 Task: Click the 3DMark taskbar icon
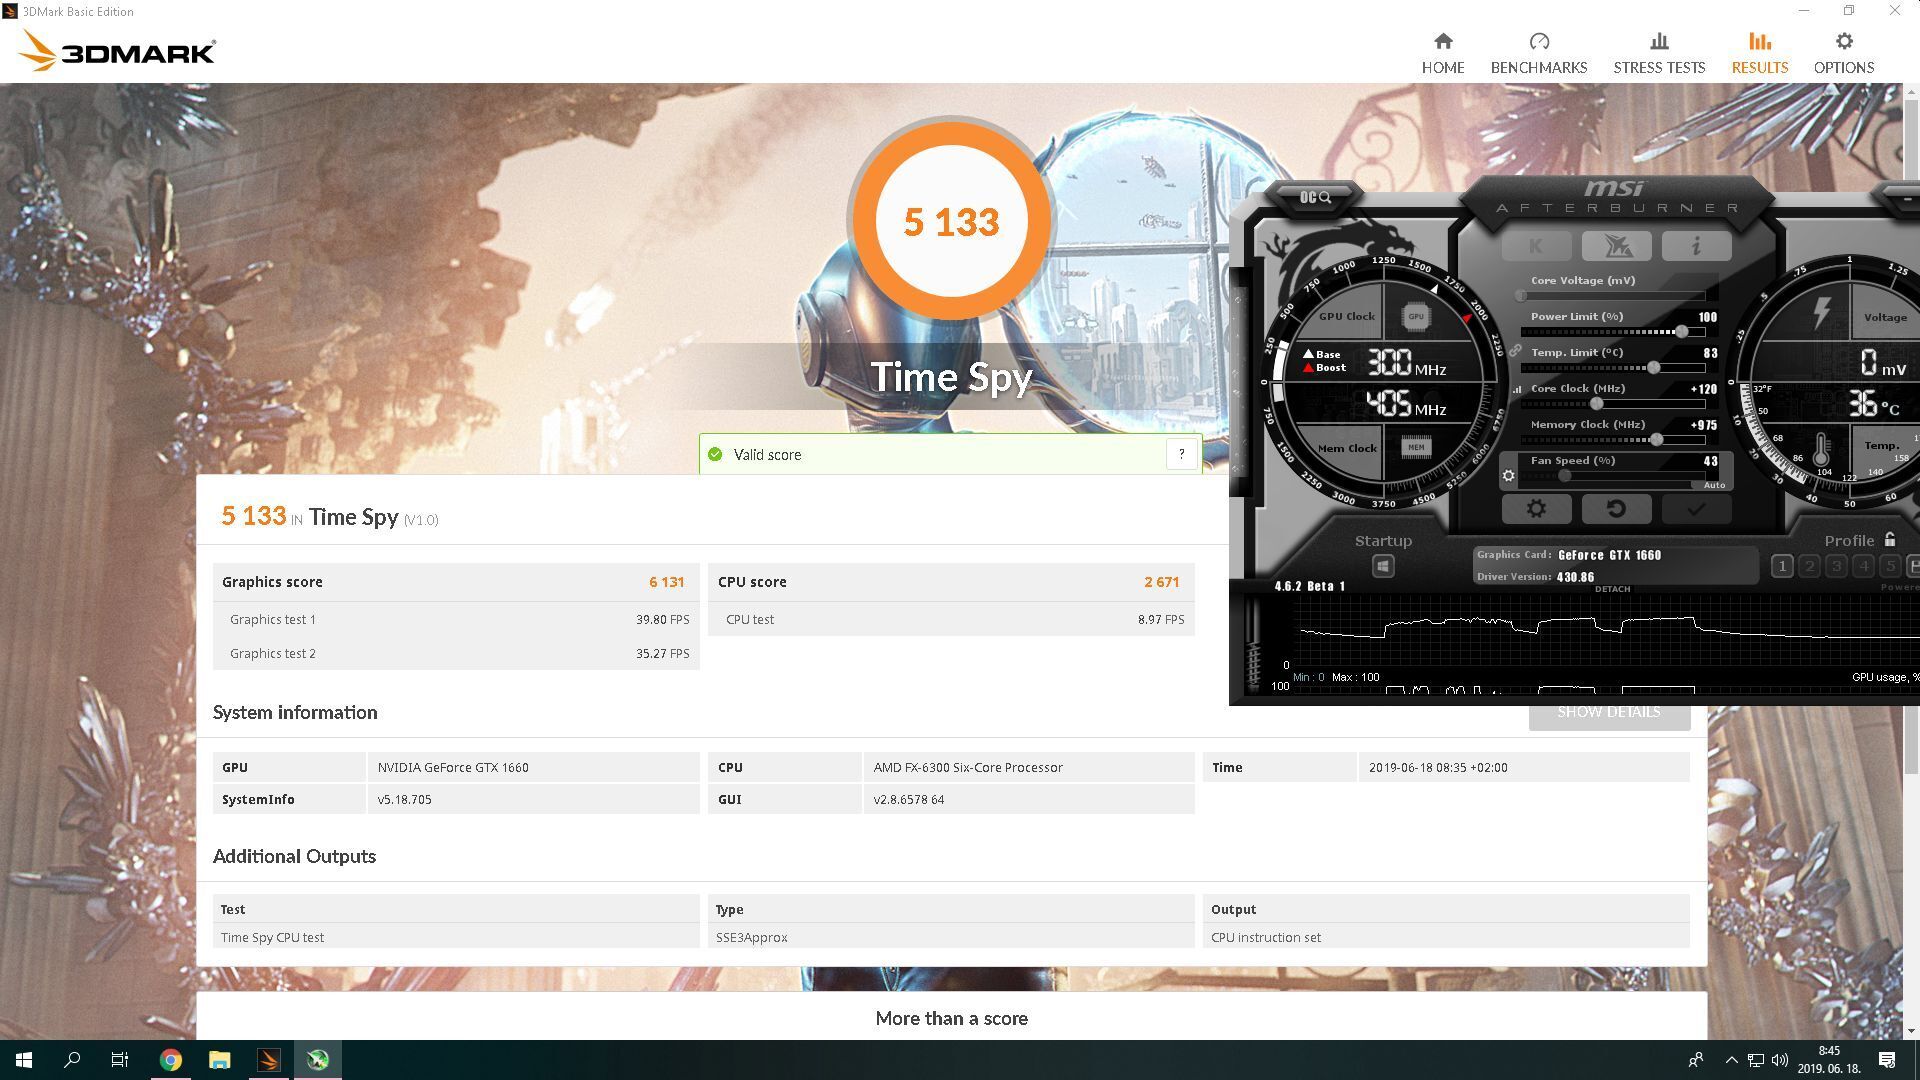point(268,1060)
